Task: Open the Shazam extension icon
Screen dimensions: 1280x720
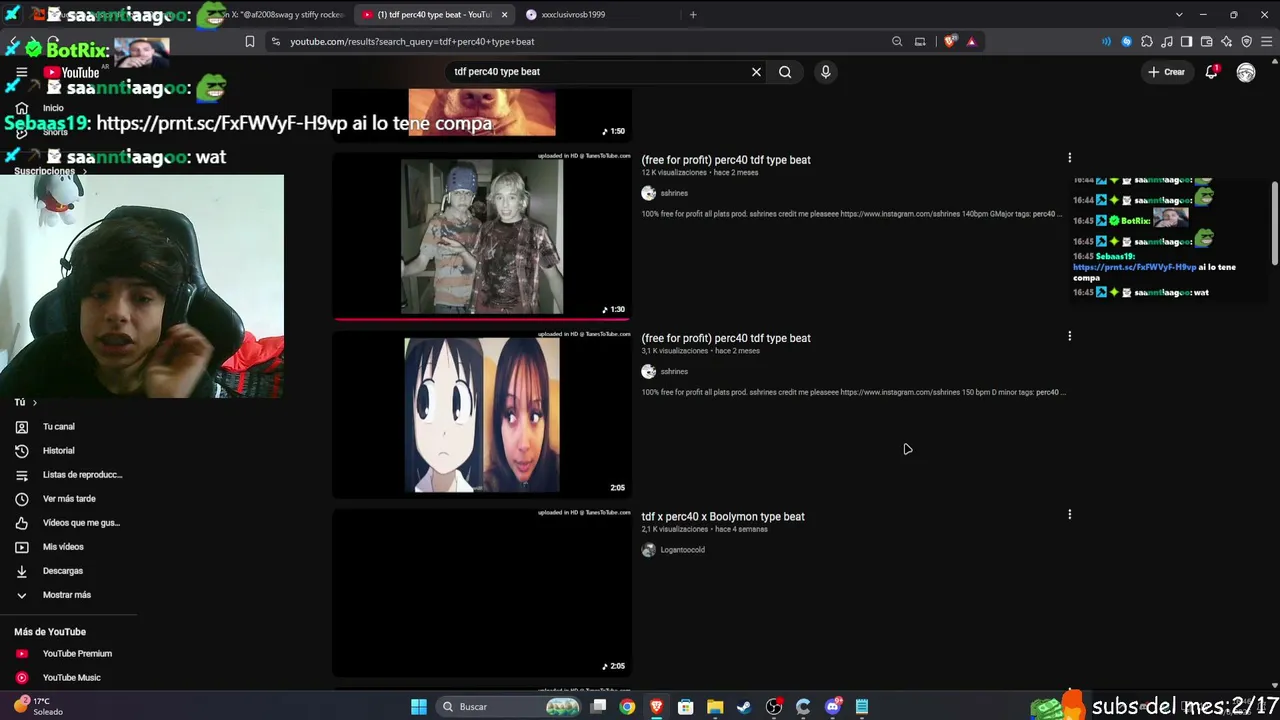Action: coord(1127,42)
